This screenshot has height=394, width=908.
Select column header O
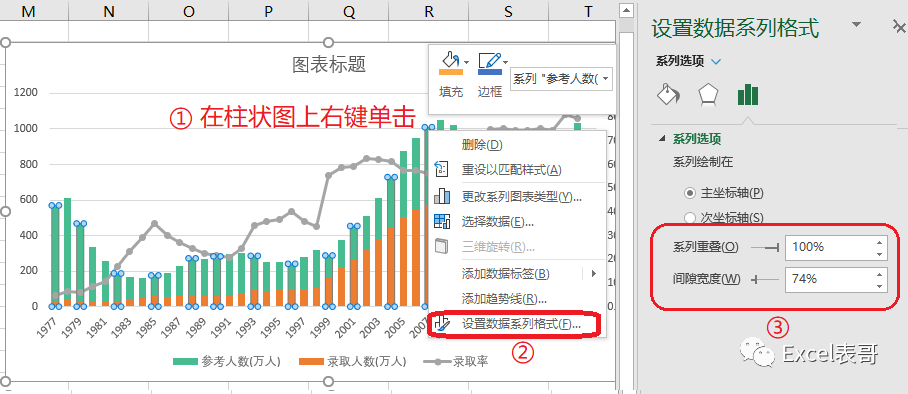coord(188,11)
